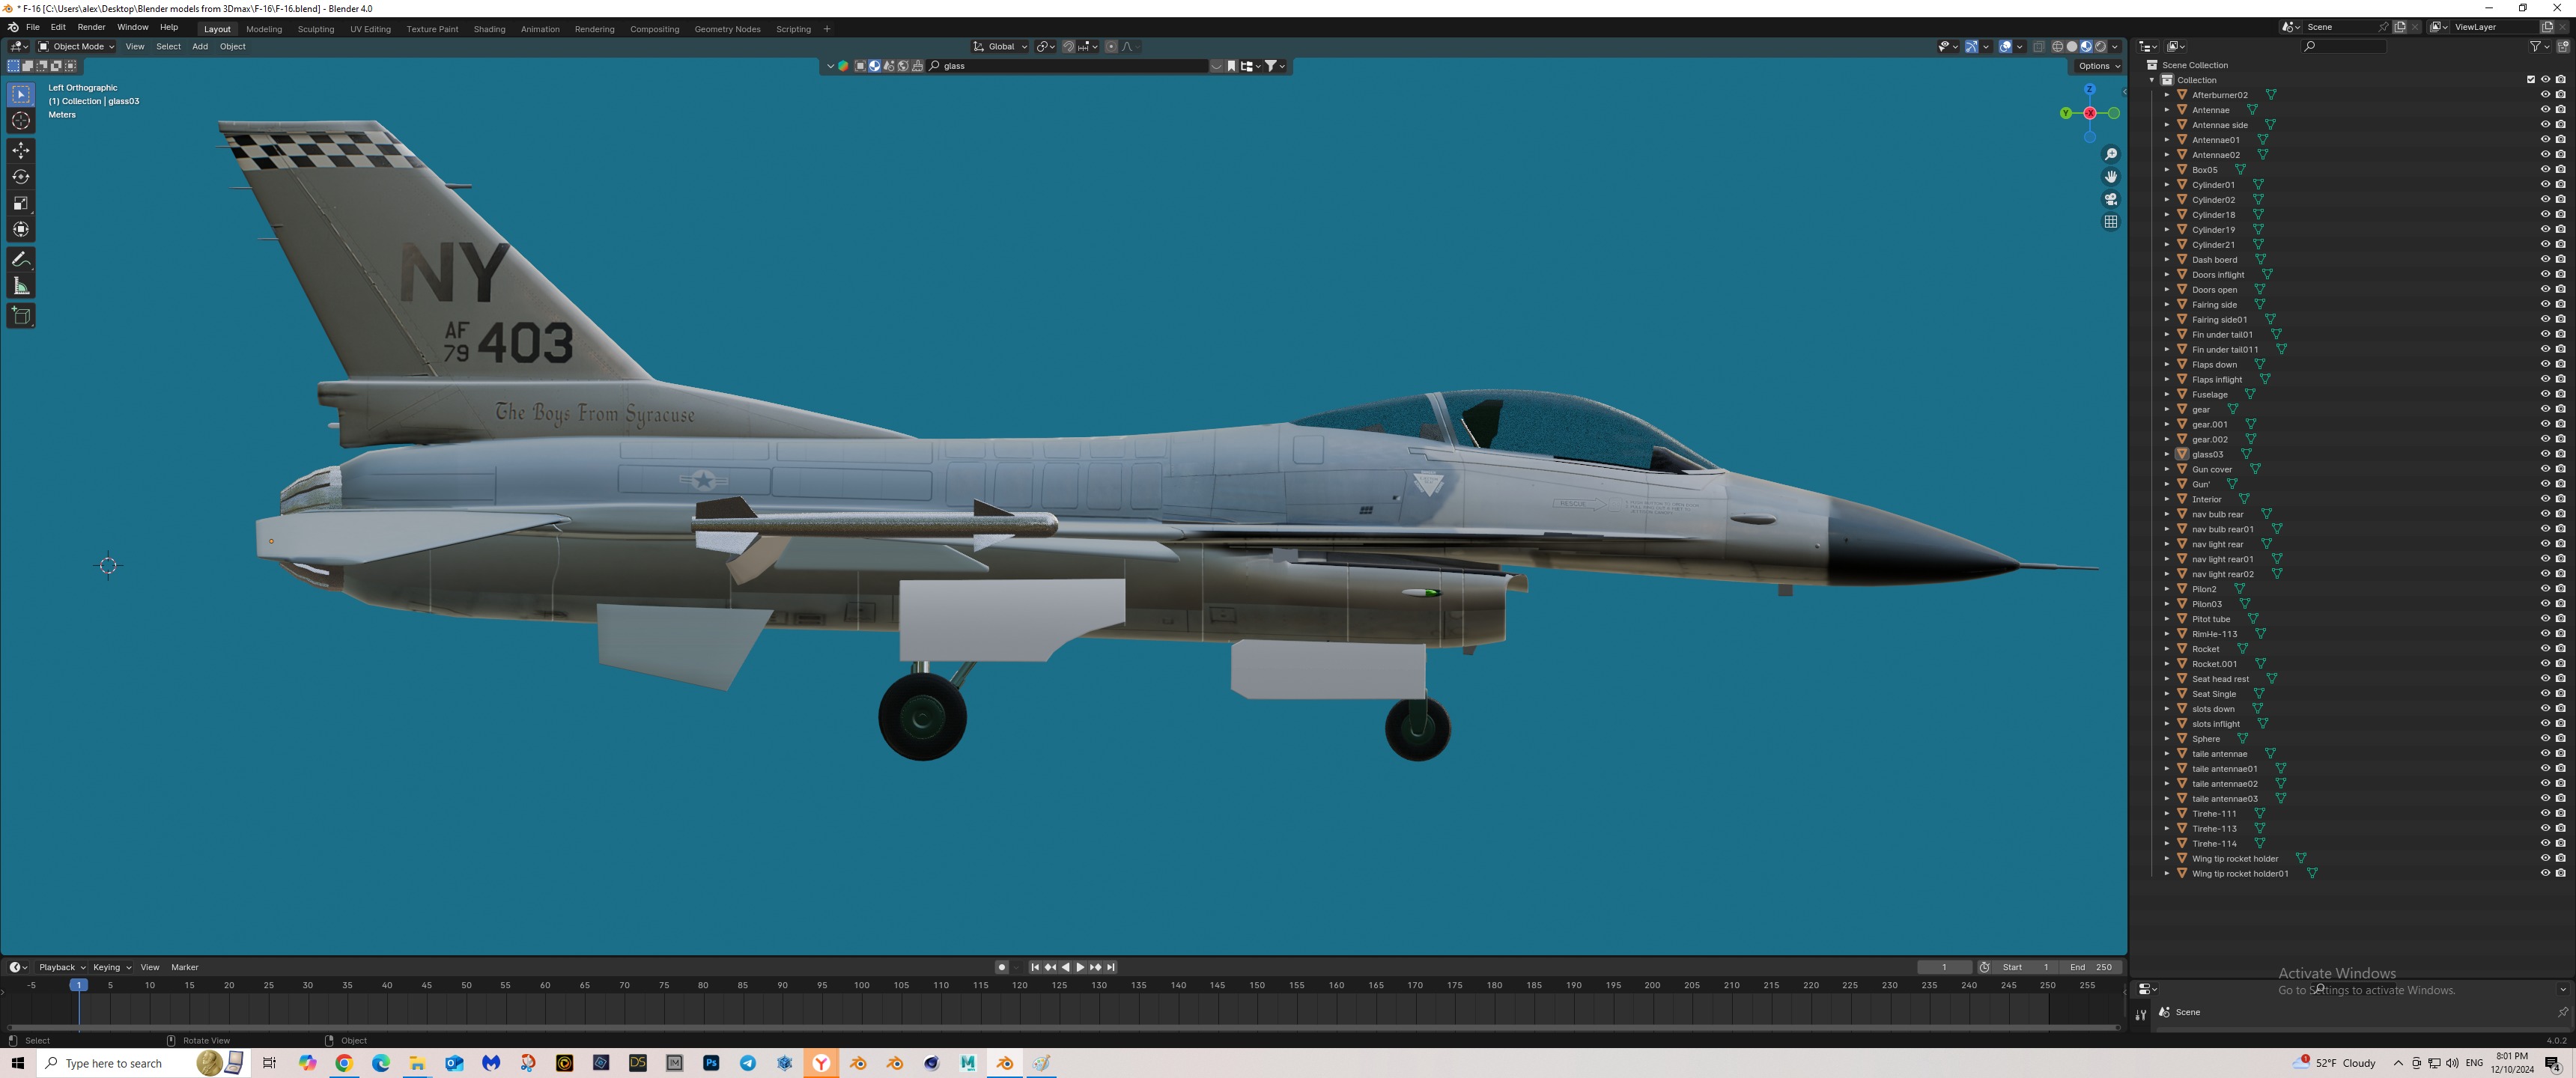This screenshot has height=1078, width=2576.
Task: Open the viewport Add menu
Action: click(200, 46)
